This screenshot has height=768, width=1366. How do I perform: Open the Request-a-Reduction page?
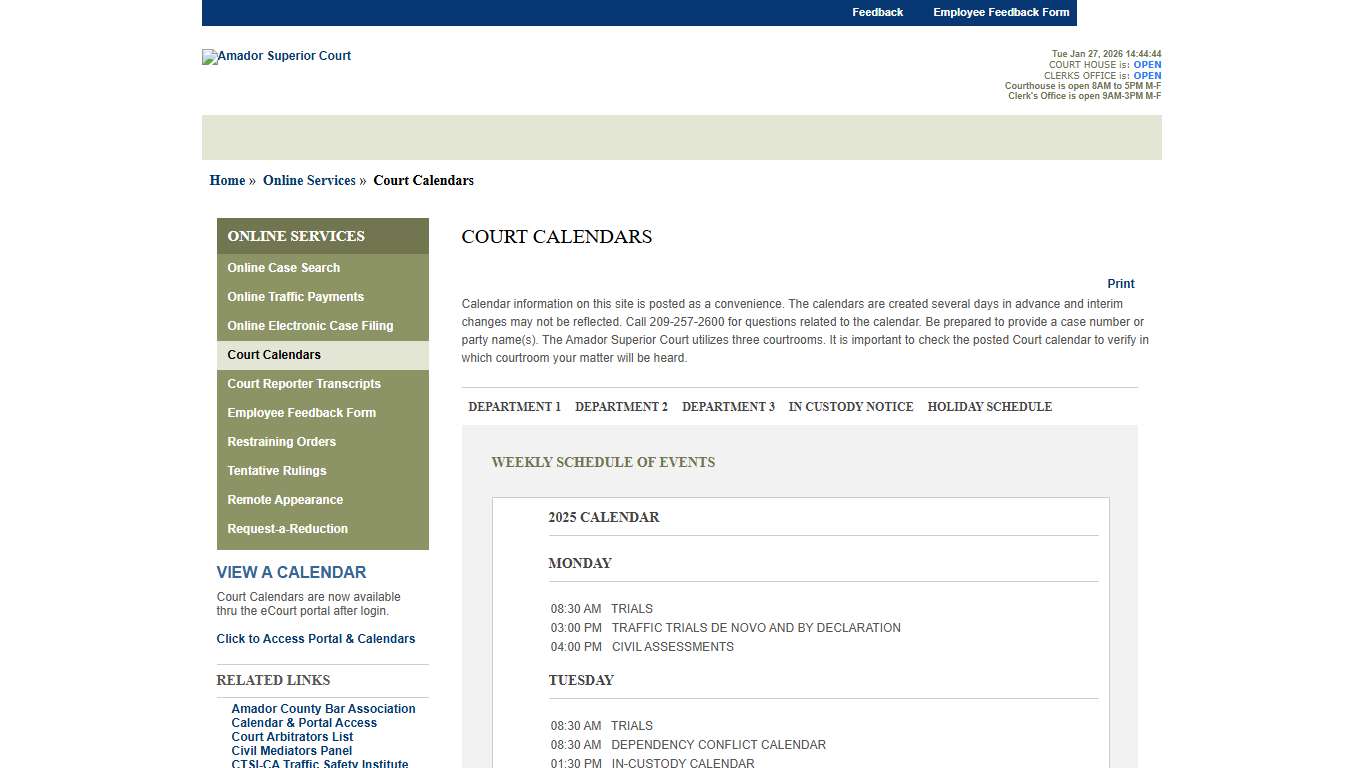pos(287,528)
